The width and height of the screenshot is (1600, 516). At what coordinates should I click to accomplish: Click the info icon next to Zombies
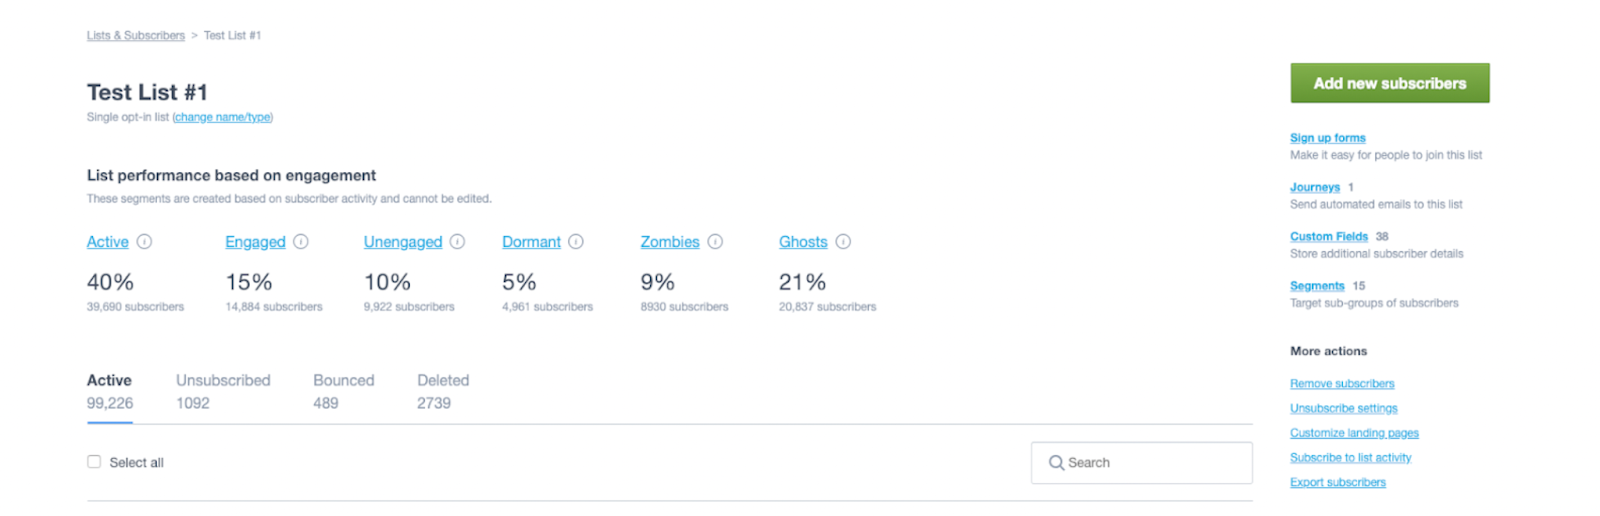715,242
